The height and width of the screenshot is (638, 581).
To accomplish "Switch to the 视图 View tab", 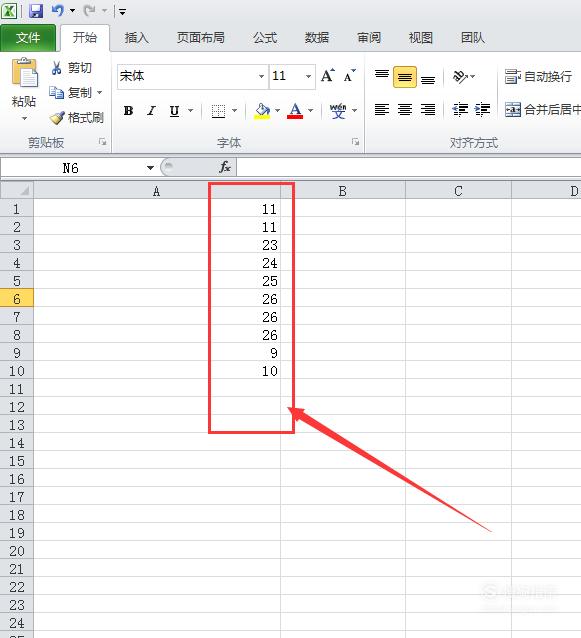I will tap(421, 38).
